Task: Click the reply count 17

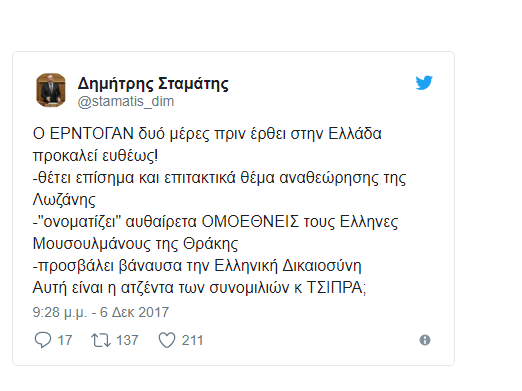Action: [x=65, y=340]
